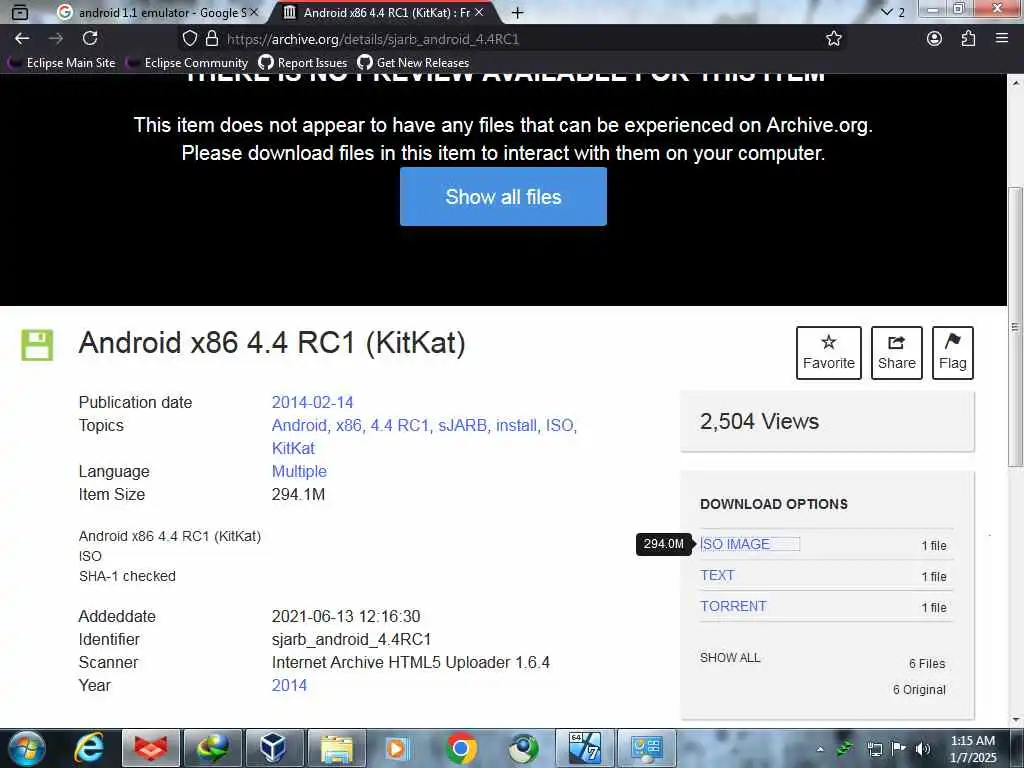Open the KitKat topic link
The height and width of the screenshot is (768, 1024).
pyautogui.click(x=293, y=448)
